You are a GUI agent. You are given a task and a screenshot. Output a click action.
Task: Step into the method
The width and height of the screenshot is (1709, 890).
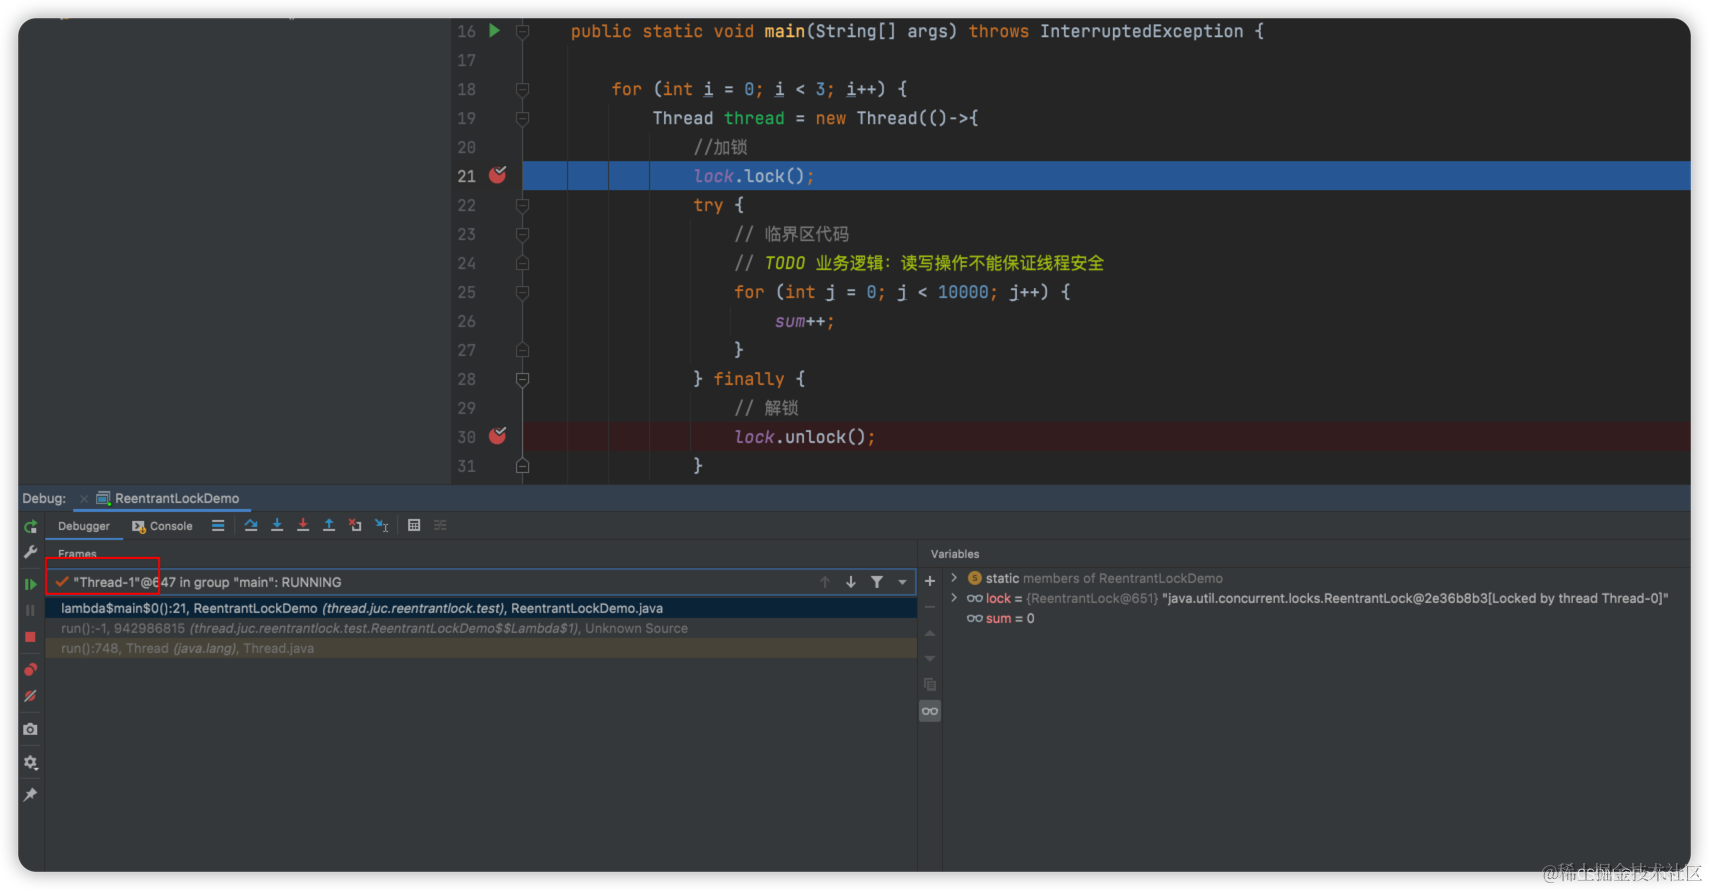277,526
